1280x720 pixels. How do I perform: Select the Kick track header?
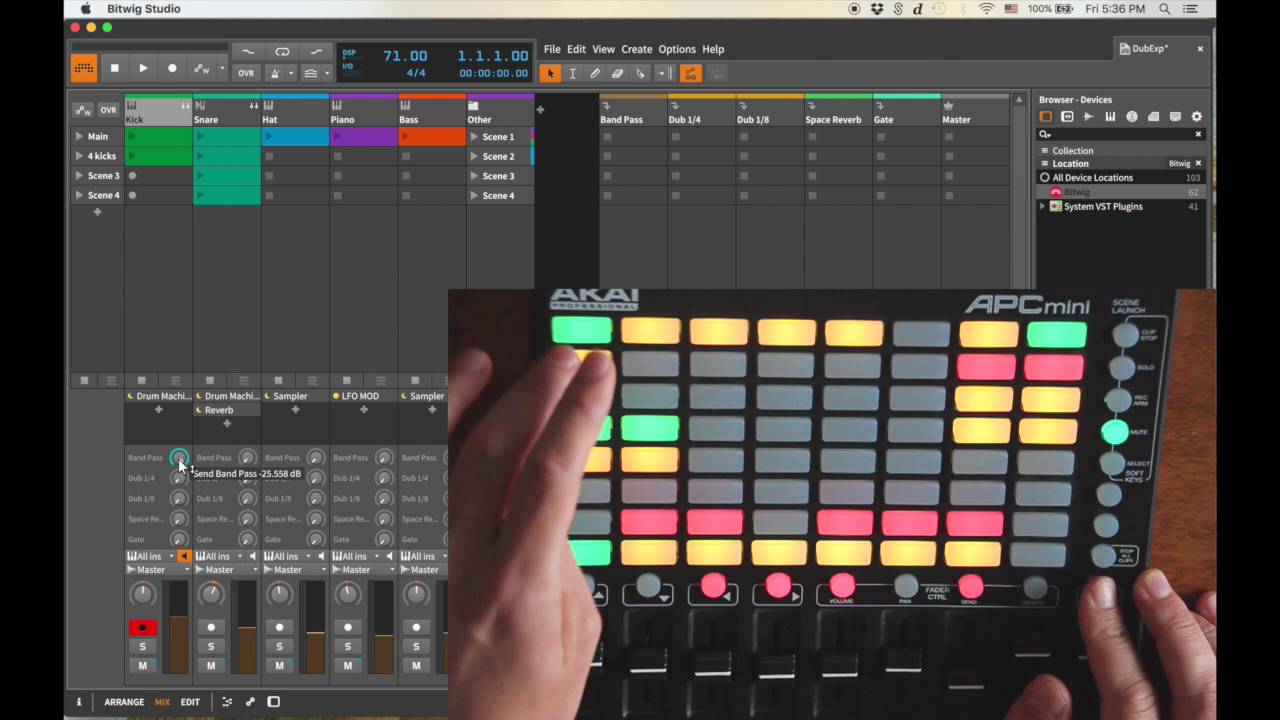click(x=158, y=113)
